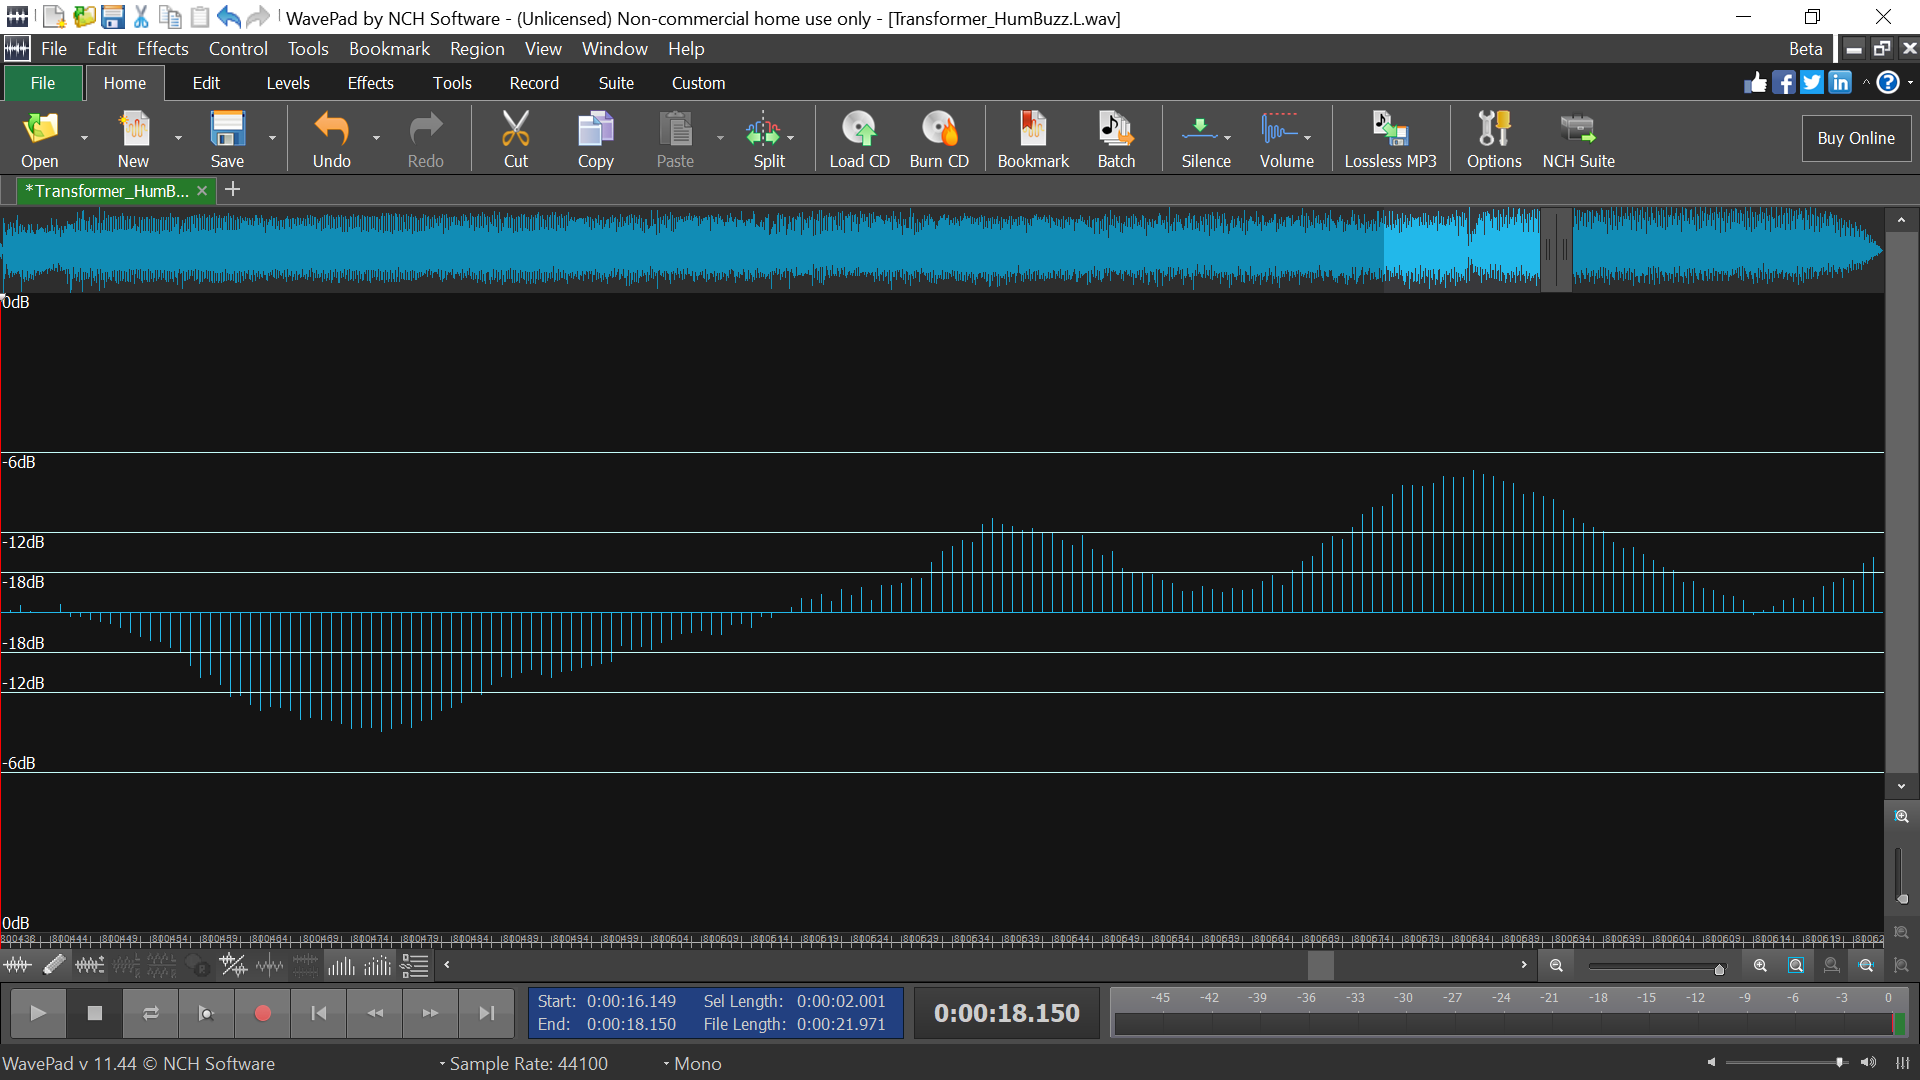Click the Facebook share icon
Screen dimensions: 1920x1080
point(1784,83)
